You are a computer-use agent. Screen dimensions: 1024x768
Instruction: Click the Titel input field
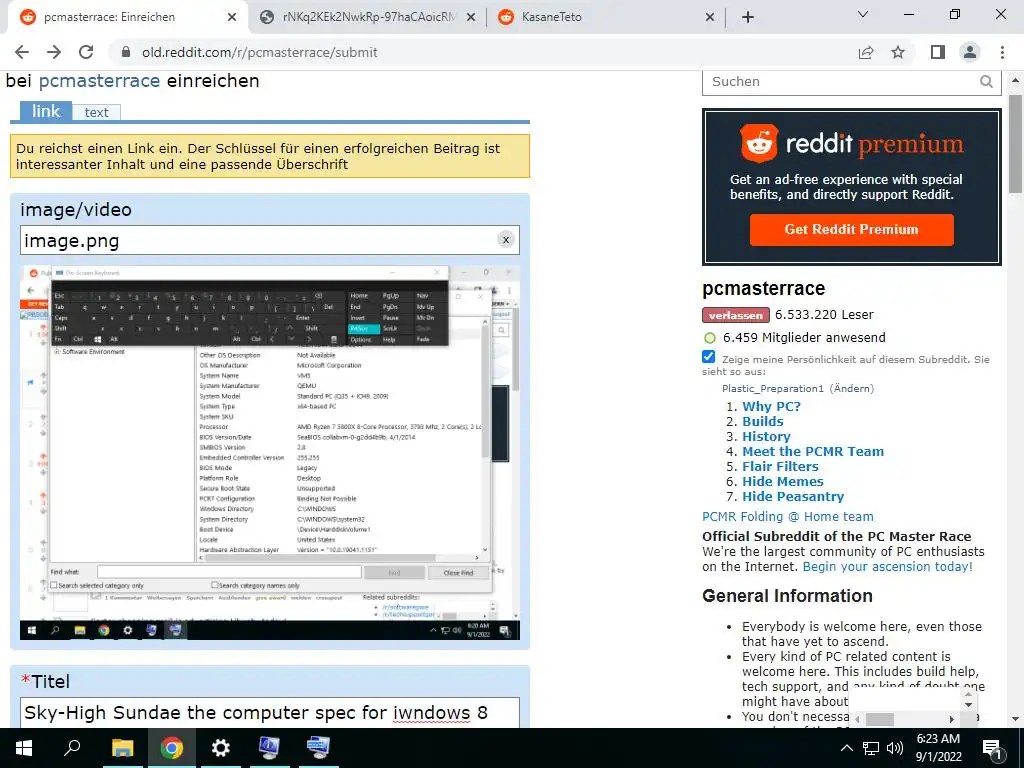[270, 712]
